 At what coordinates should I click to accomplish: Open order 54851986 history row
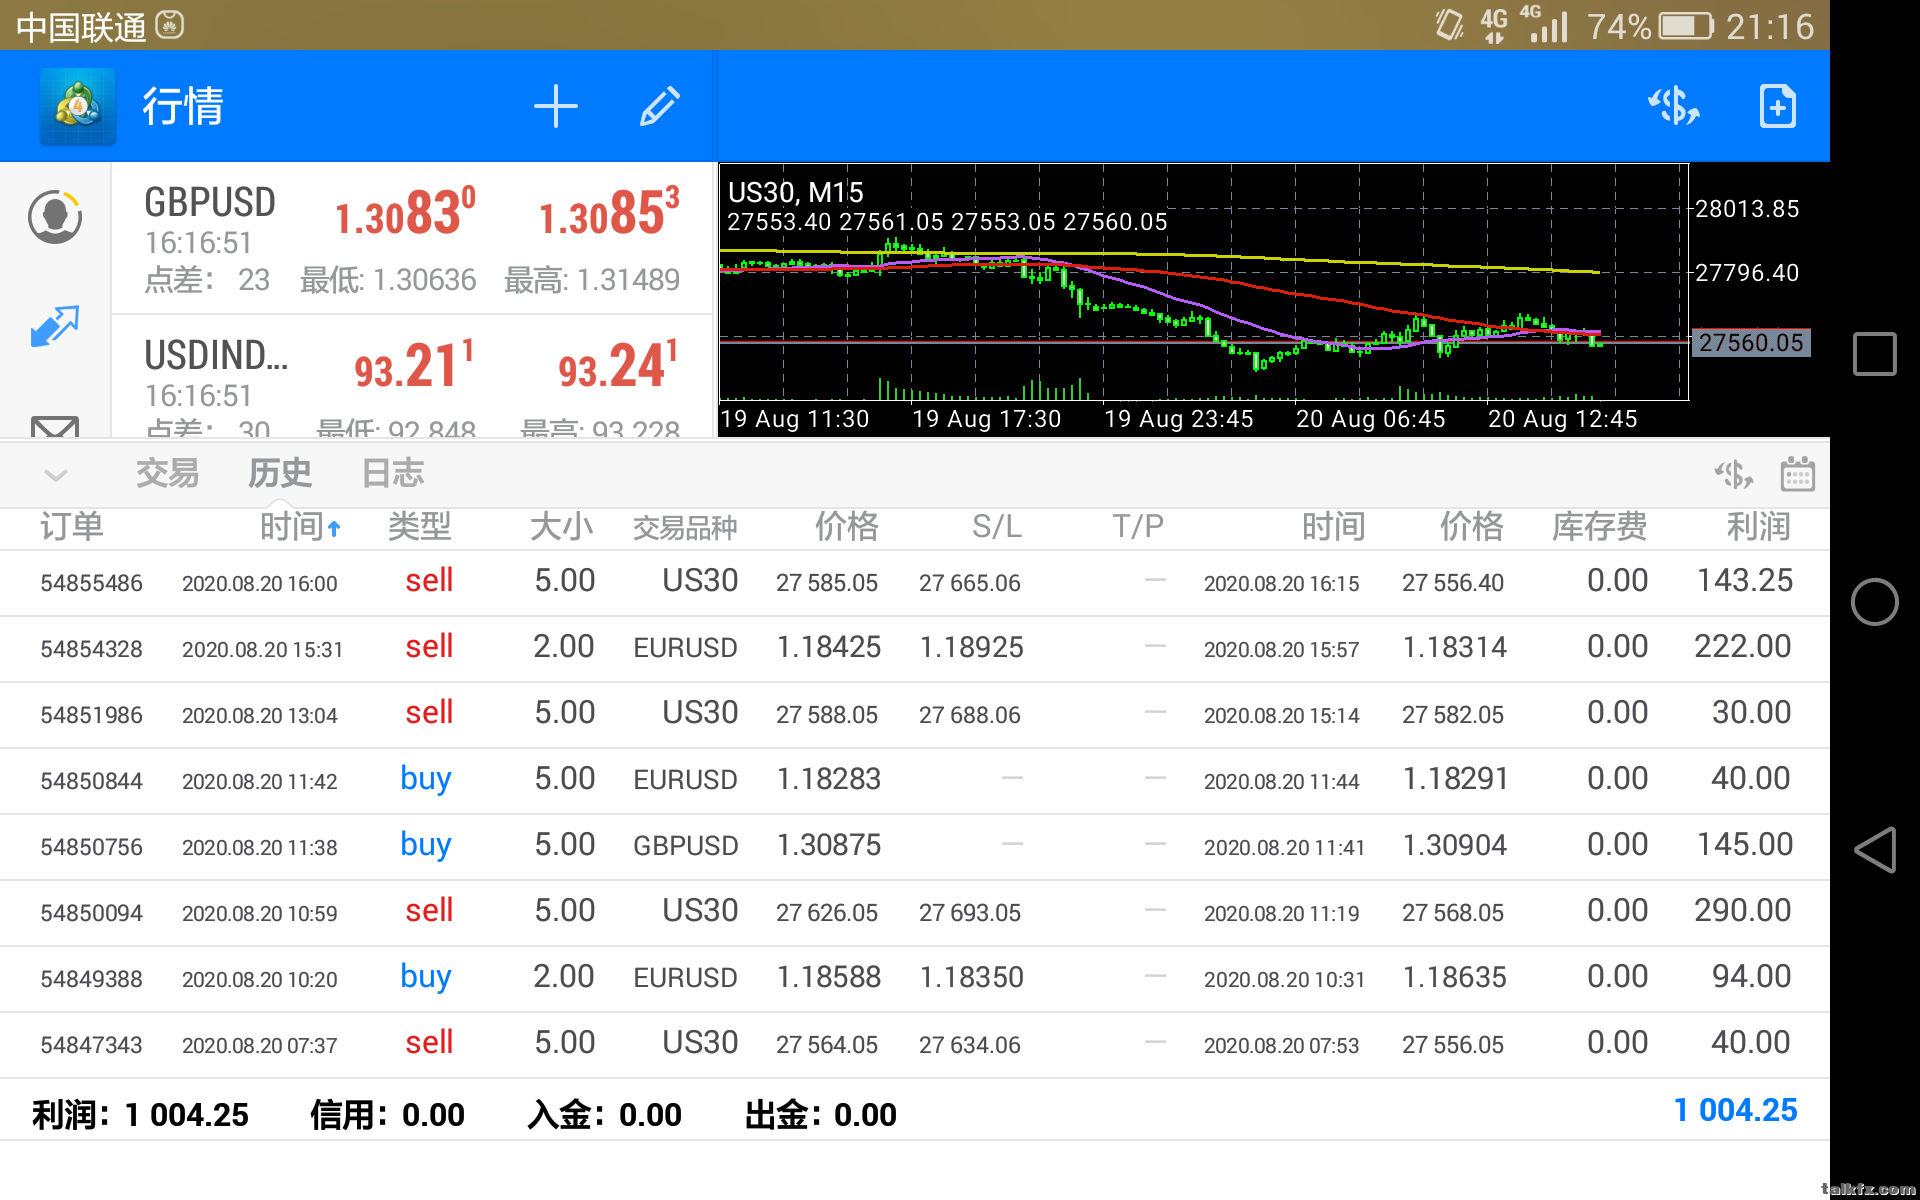tap(915, 714)
